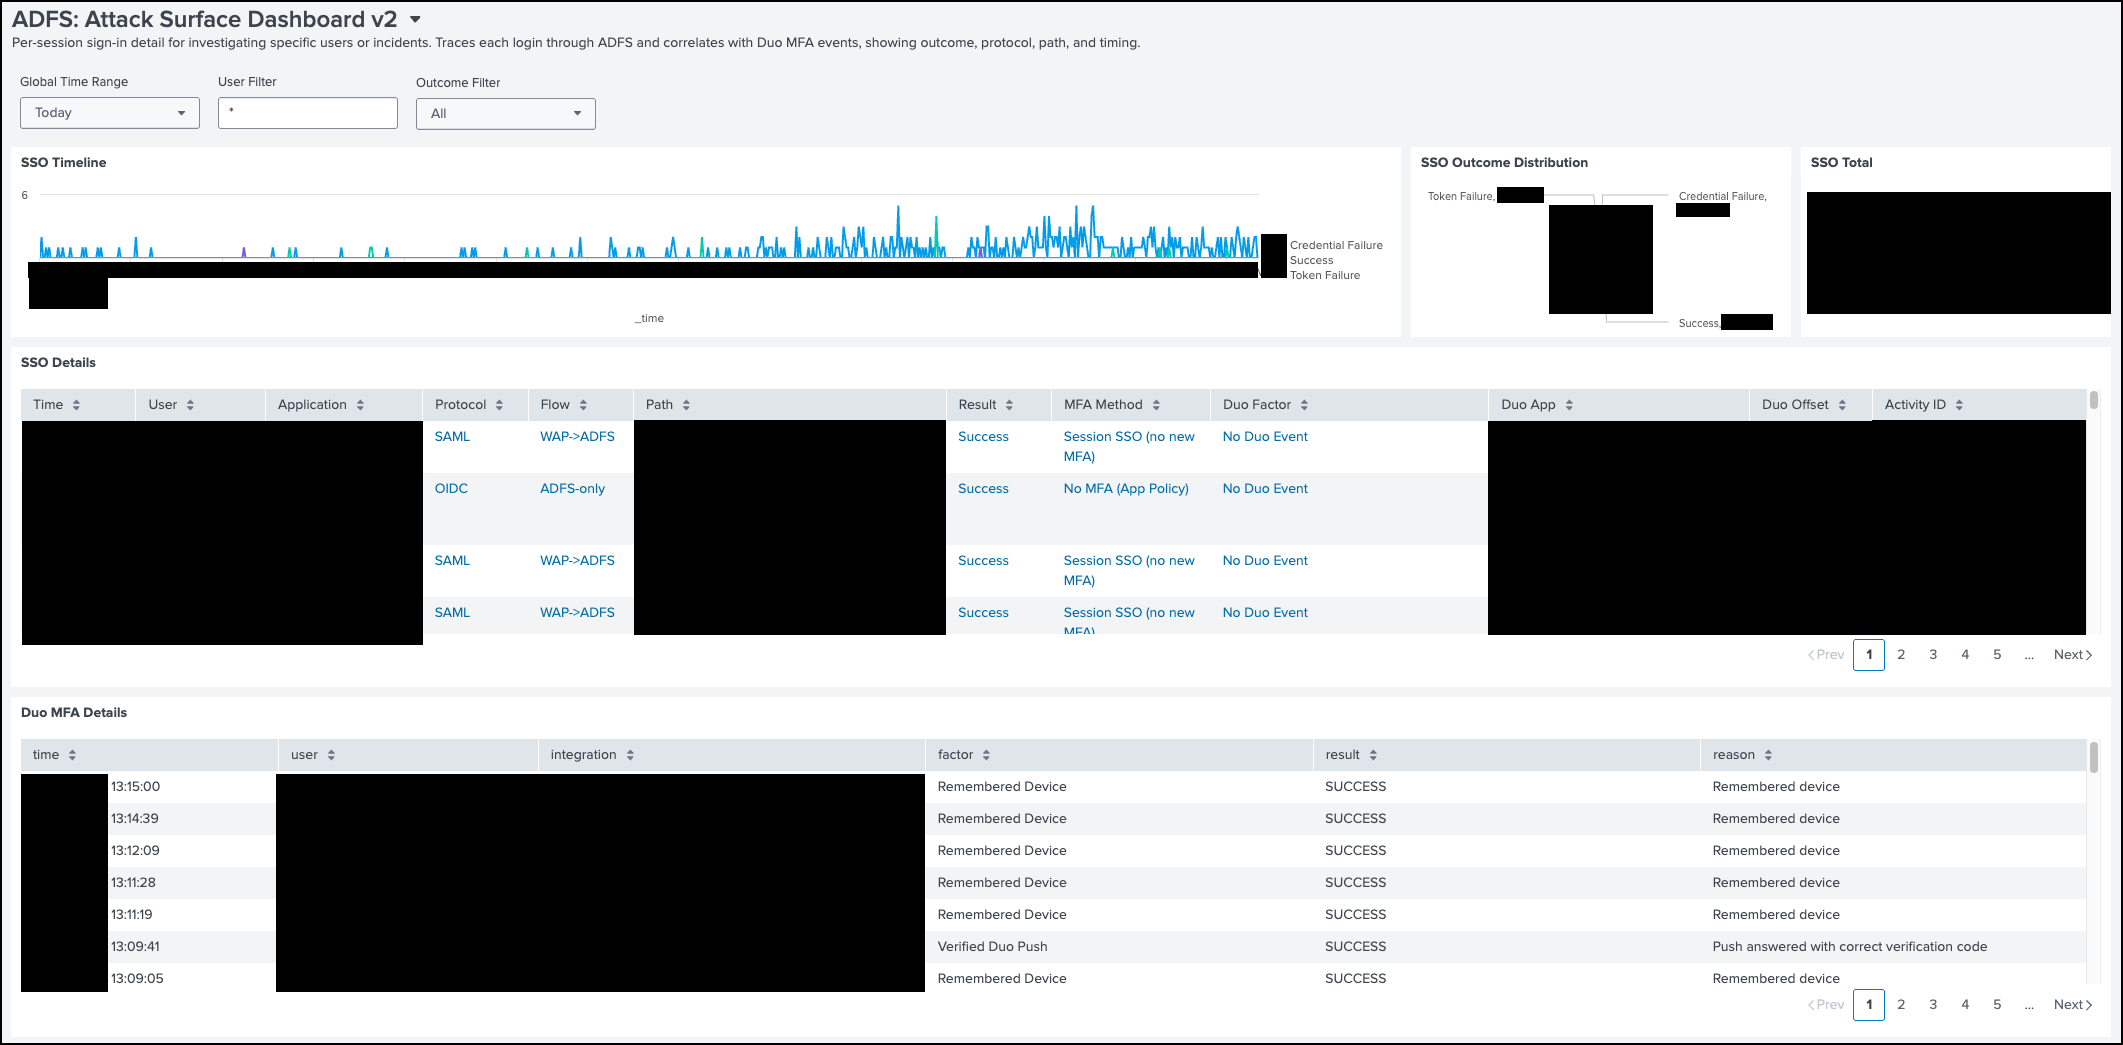Screen dimensions: 2123x1045
Task: Click the User Filter input field
Action: [x=308, y=113]
